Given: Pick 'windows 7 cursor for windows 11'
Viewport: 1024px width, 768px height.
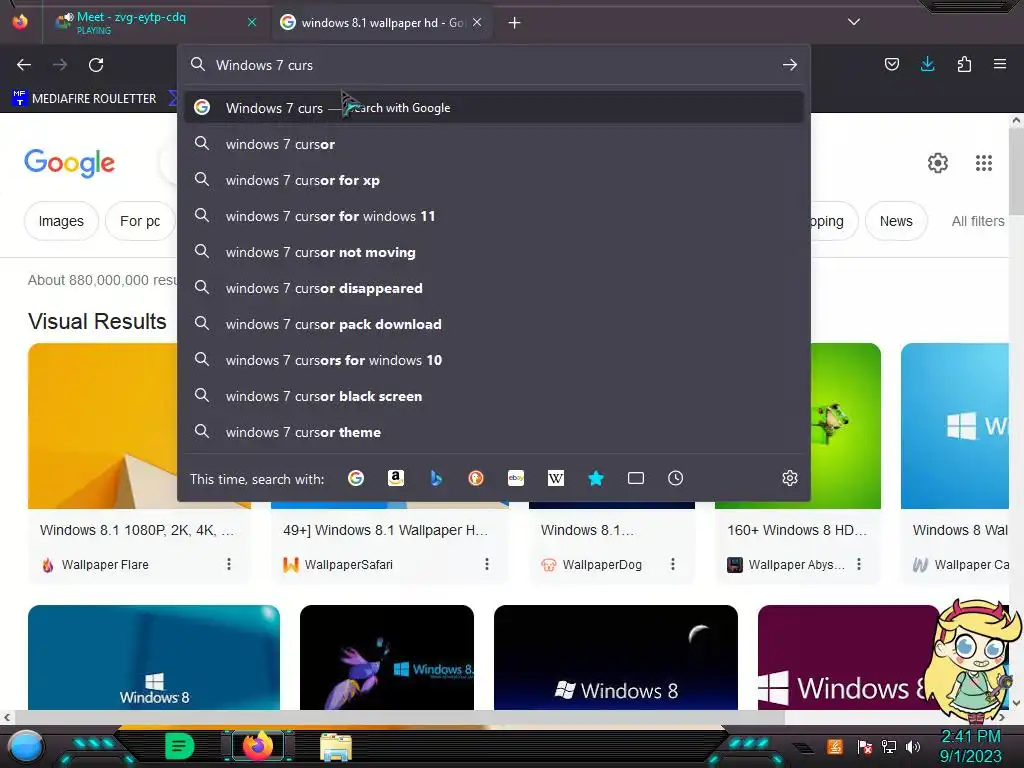Looking at the screenshot, I should point(494,216).
